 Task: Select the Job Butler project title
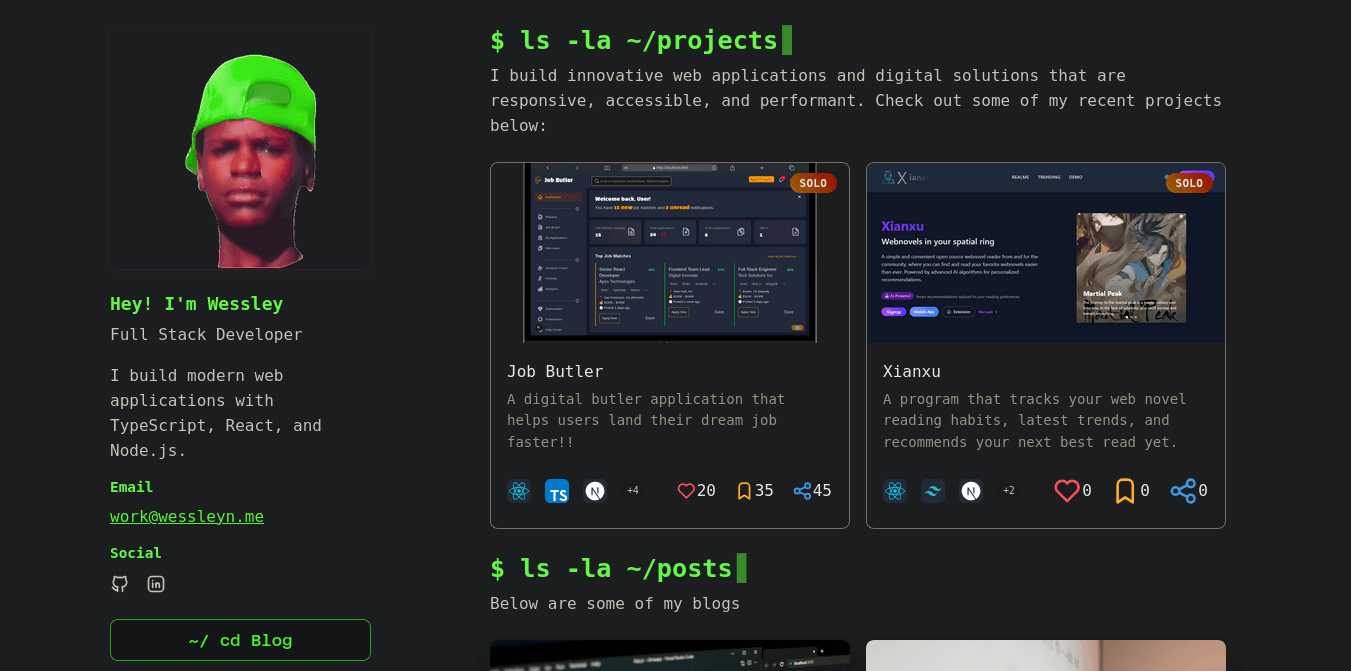pyautogui.click(x=555, y=371)
